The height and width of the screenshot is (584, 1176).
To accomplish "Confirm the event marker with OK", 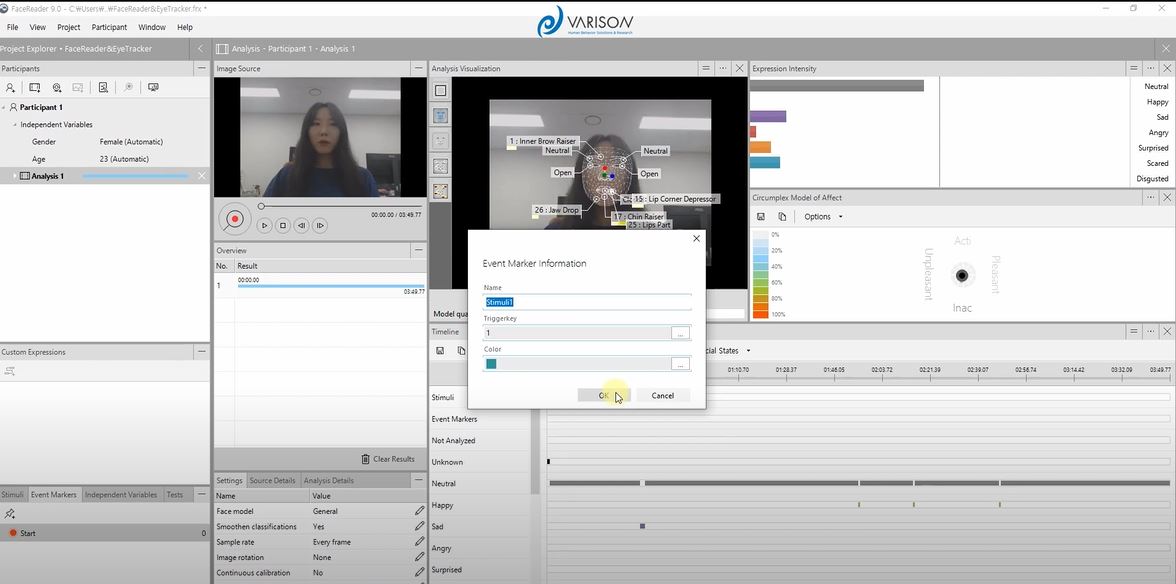I will [x=604, y=395].
